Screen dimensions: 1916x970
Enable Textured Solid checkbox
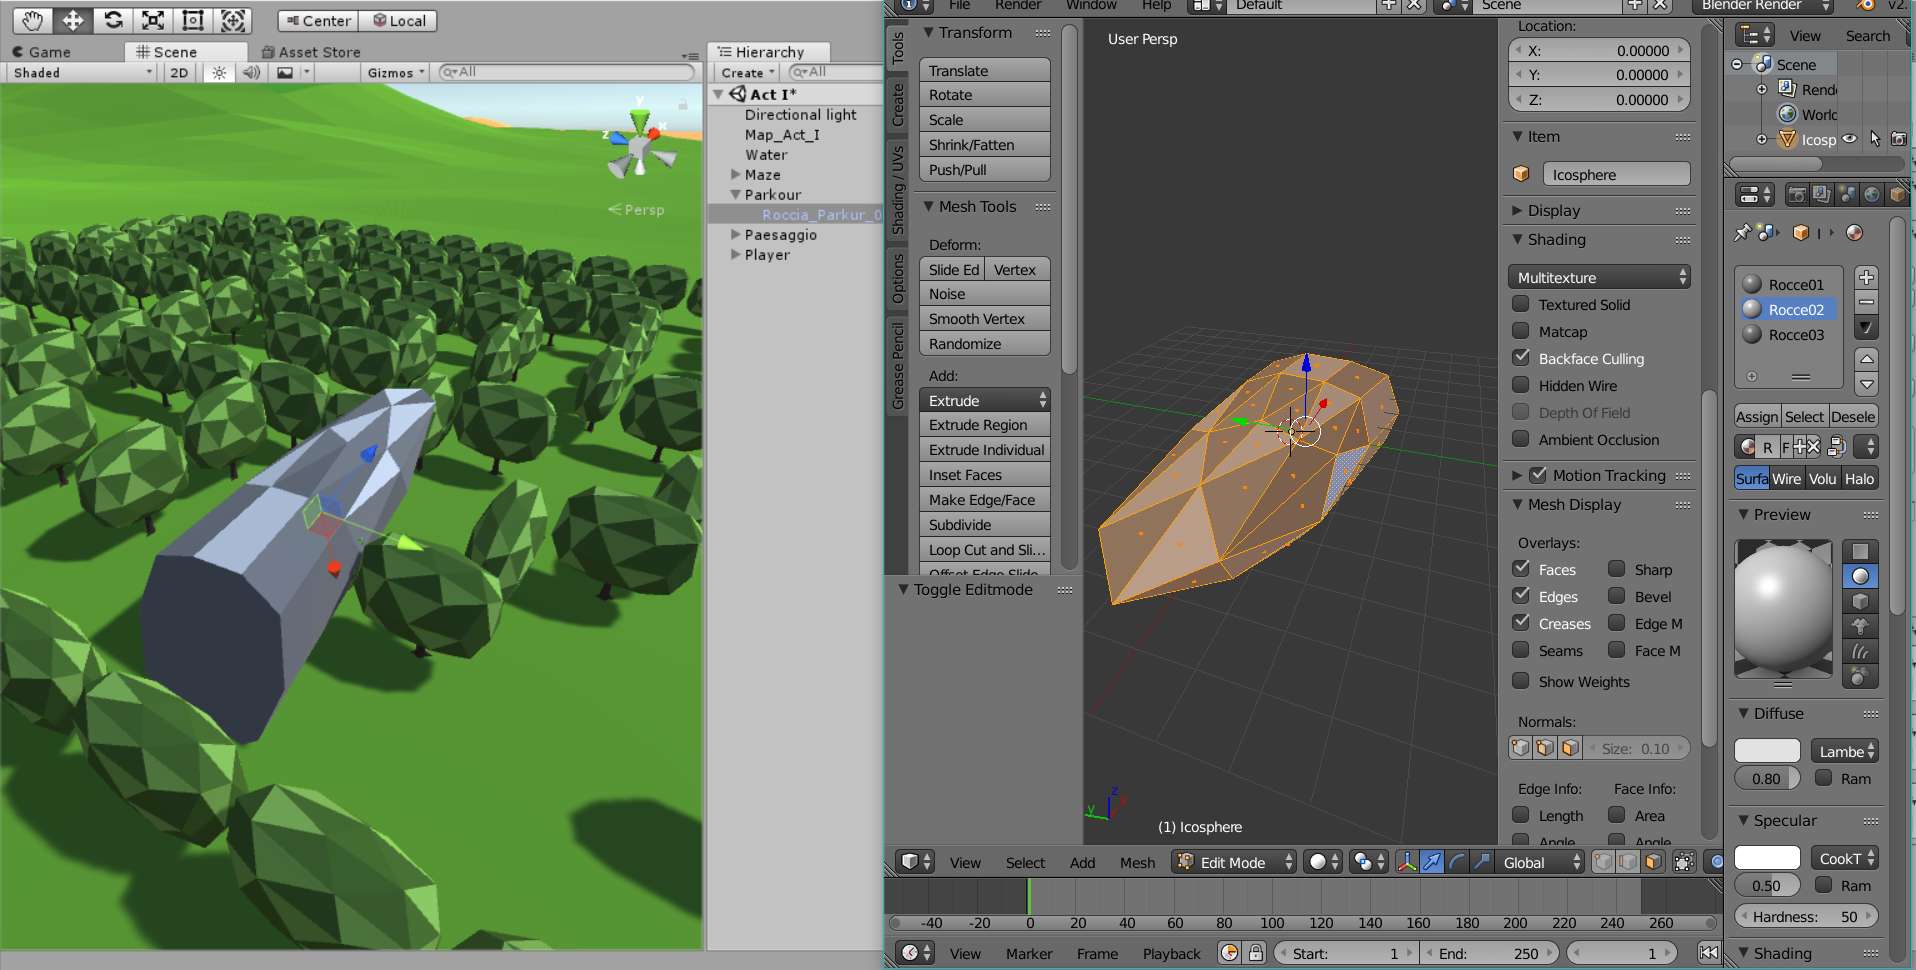[1521, 304]
